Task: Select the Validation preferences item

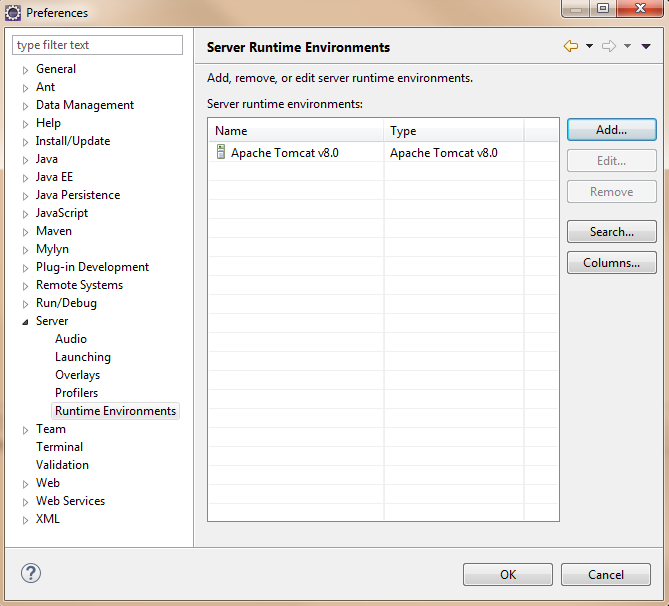Action: [x=62, y=465]
